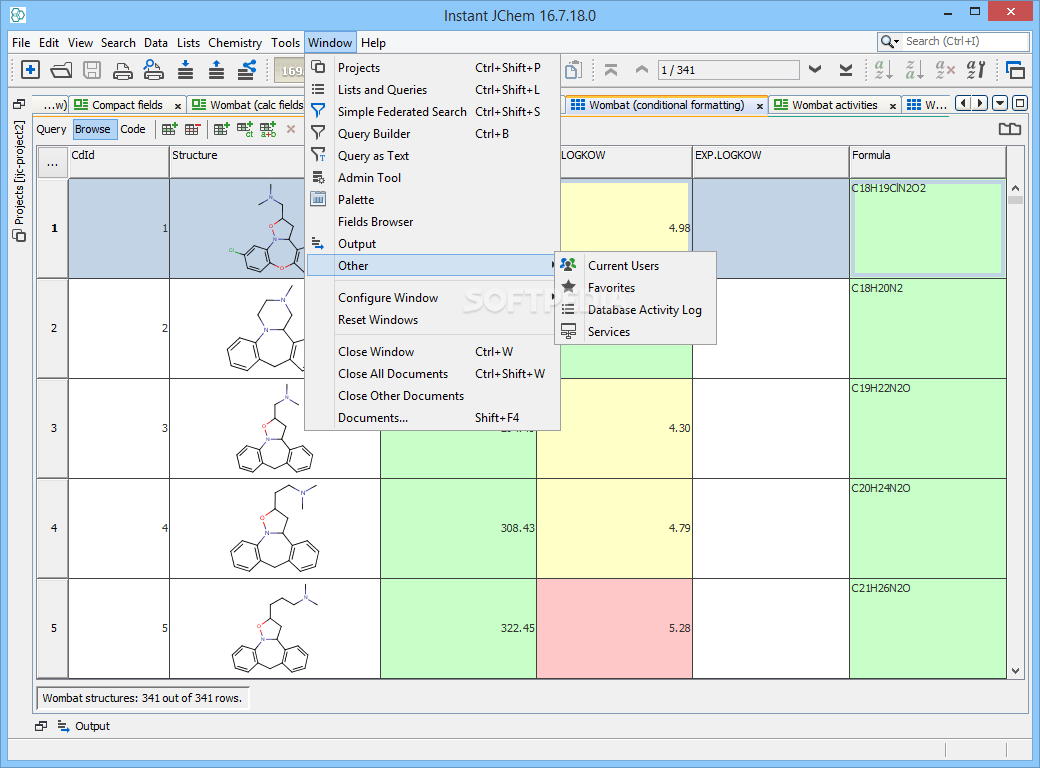1040x768 pixels.
Task: Go to previous record arrow
Action: point(641,70)
